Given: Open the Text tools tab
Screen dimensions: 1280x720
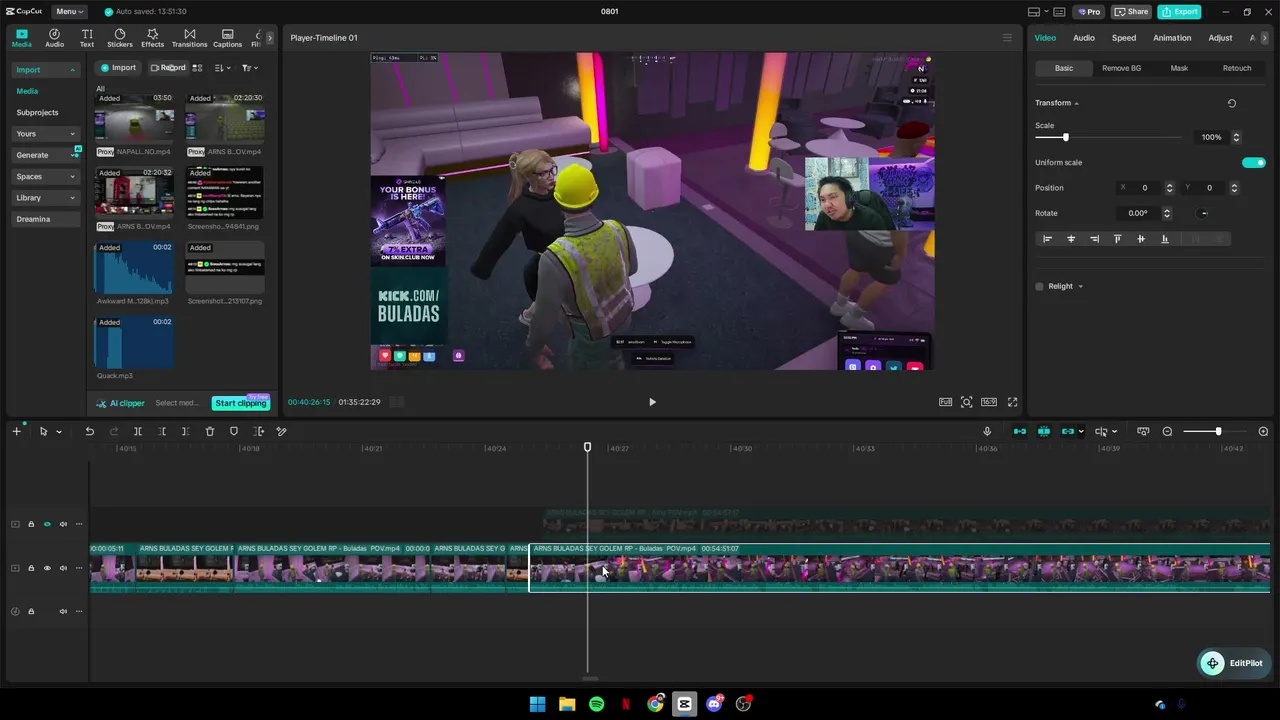Looking at the screenshot, I should 87,38.
